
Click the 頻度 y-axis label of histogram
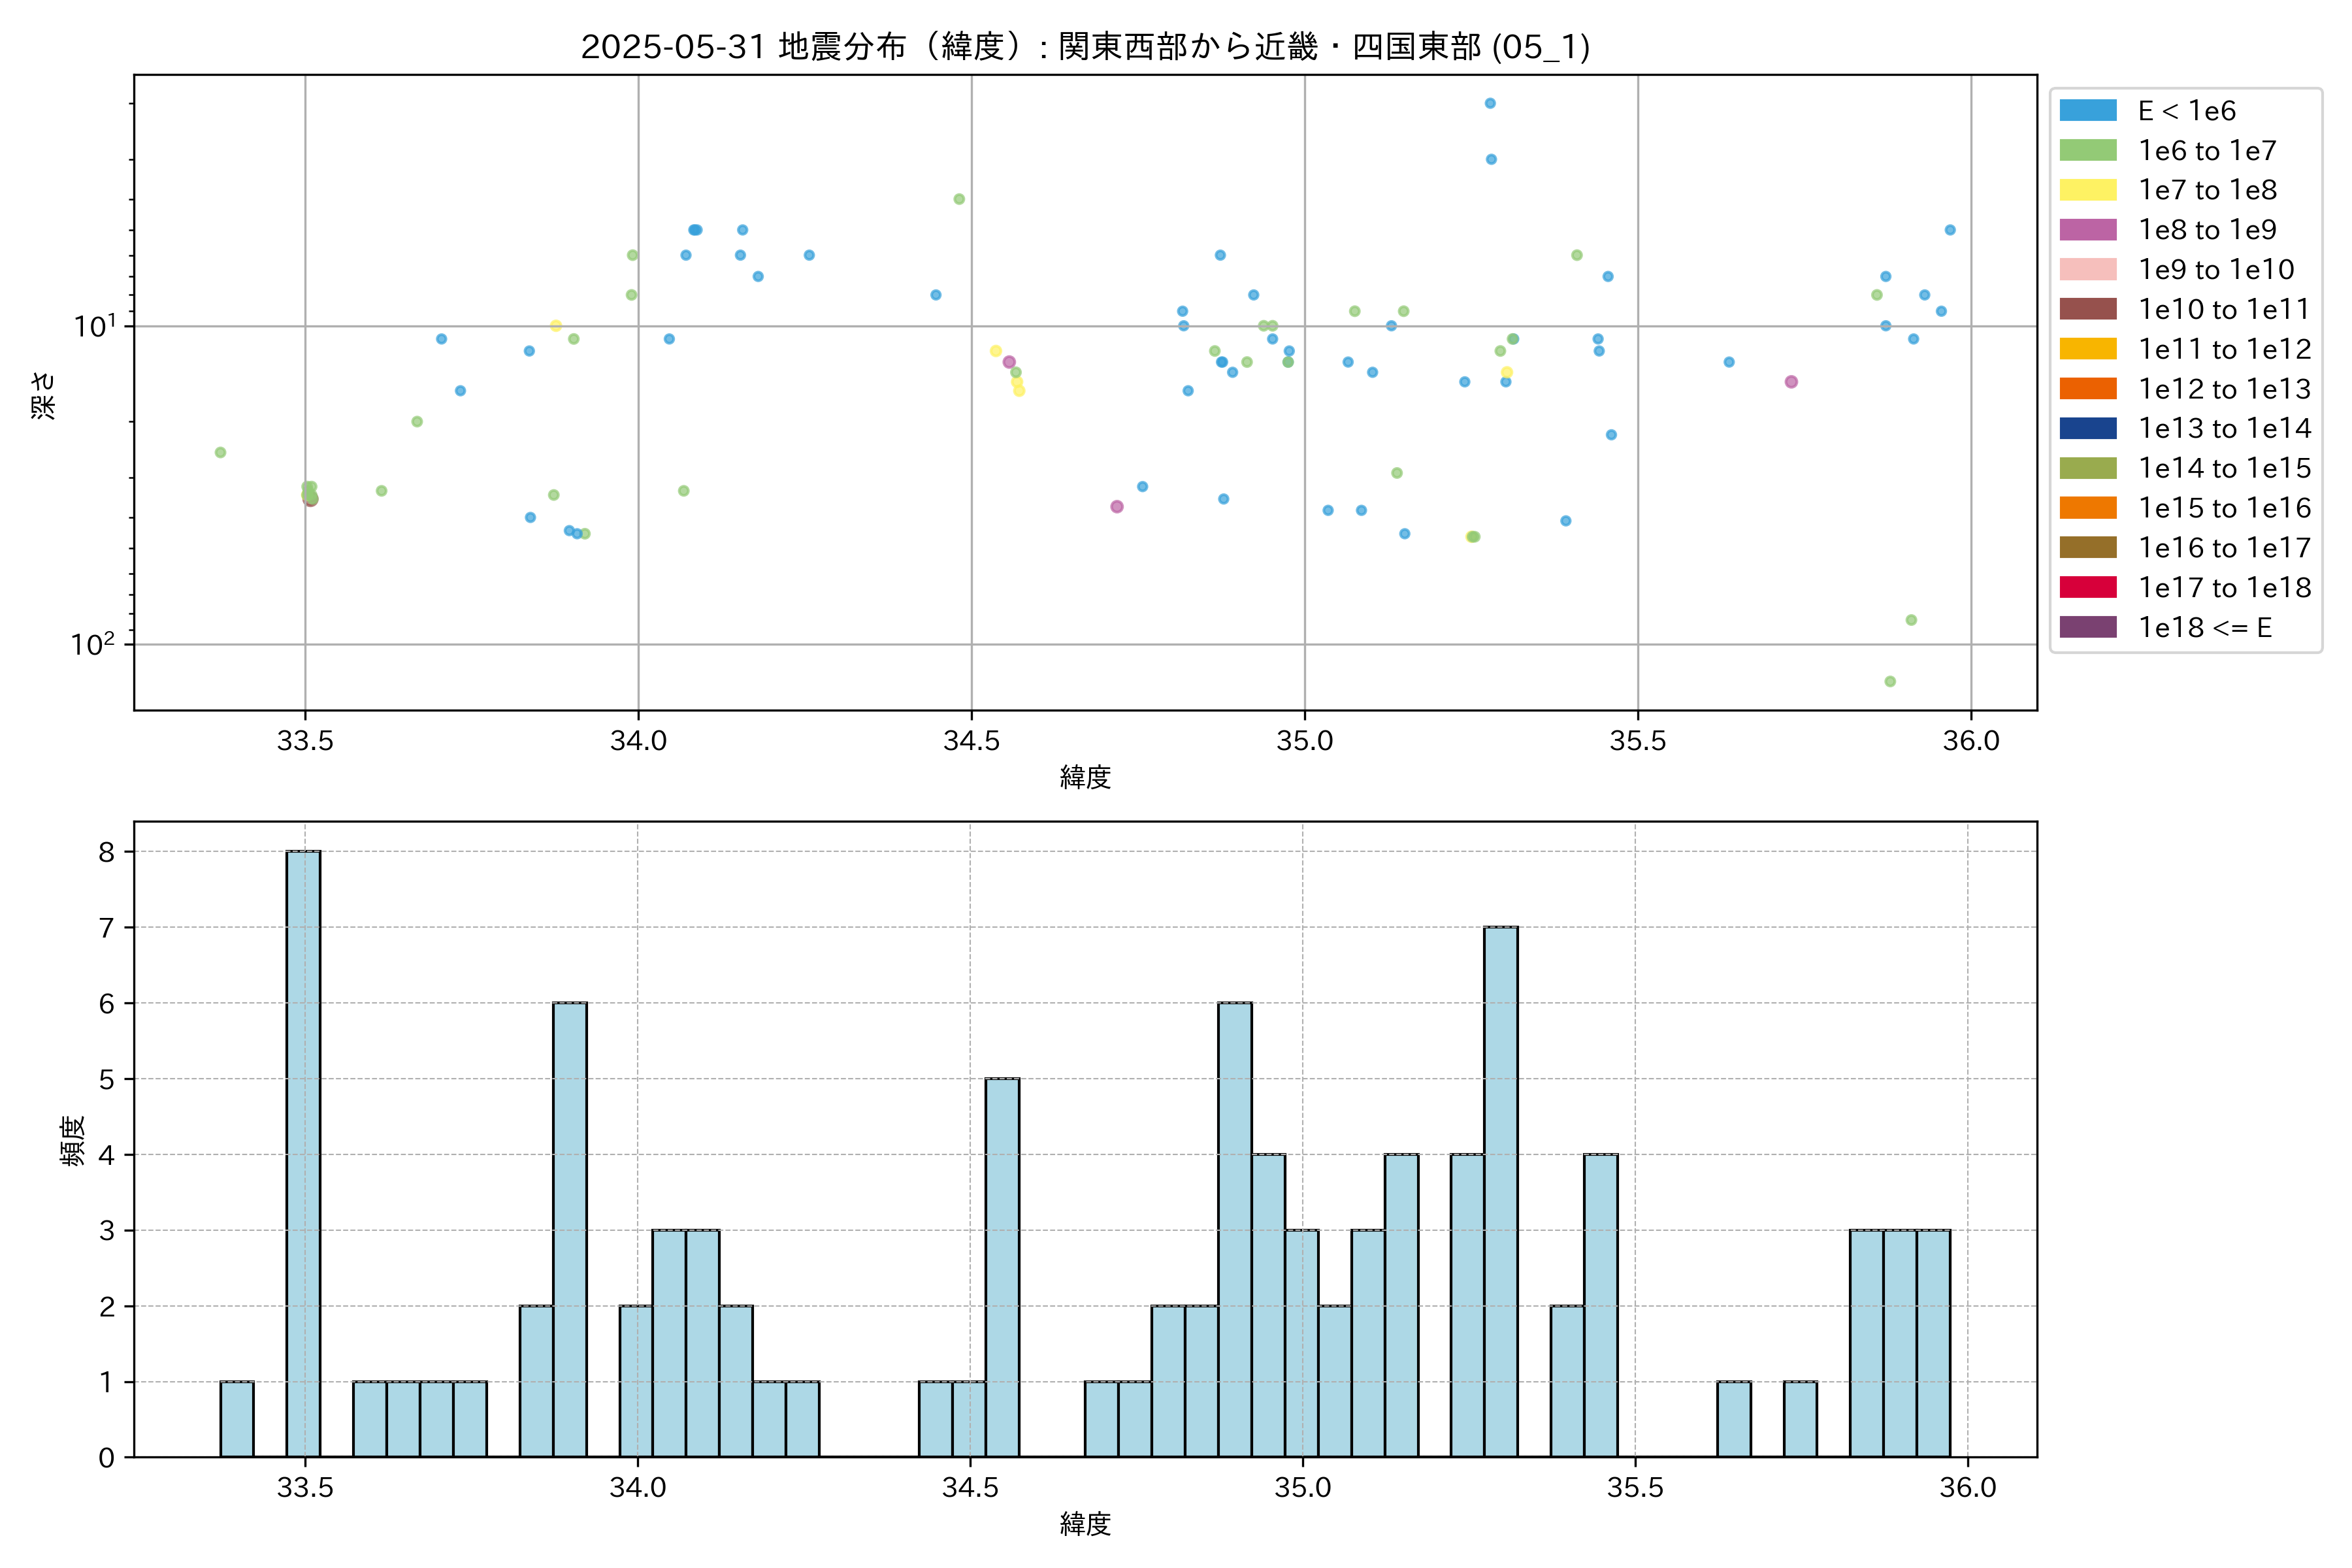tap(73, 1140)
